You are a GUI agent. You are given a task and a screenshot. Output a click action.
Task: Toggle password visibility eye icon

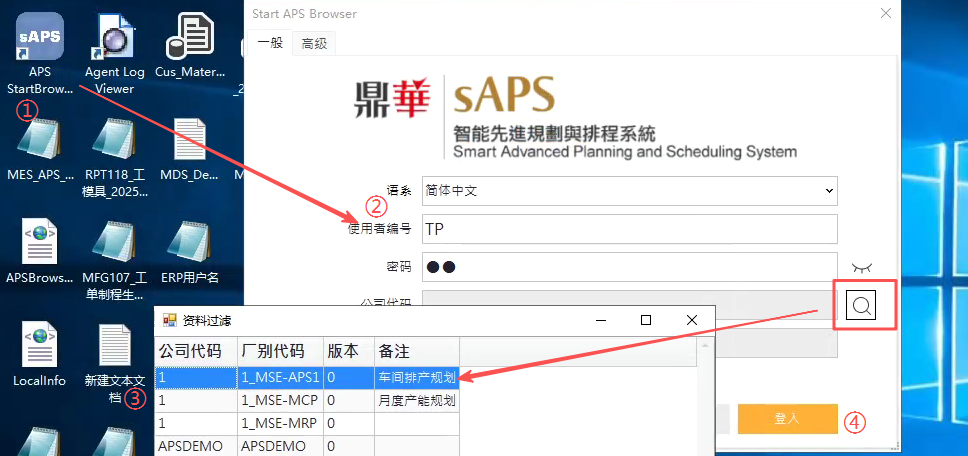[x=862, y=268]
